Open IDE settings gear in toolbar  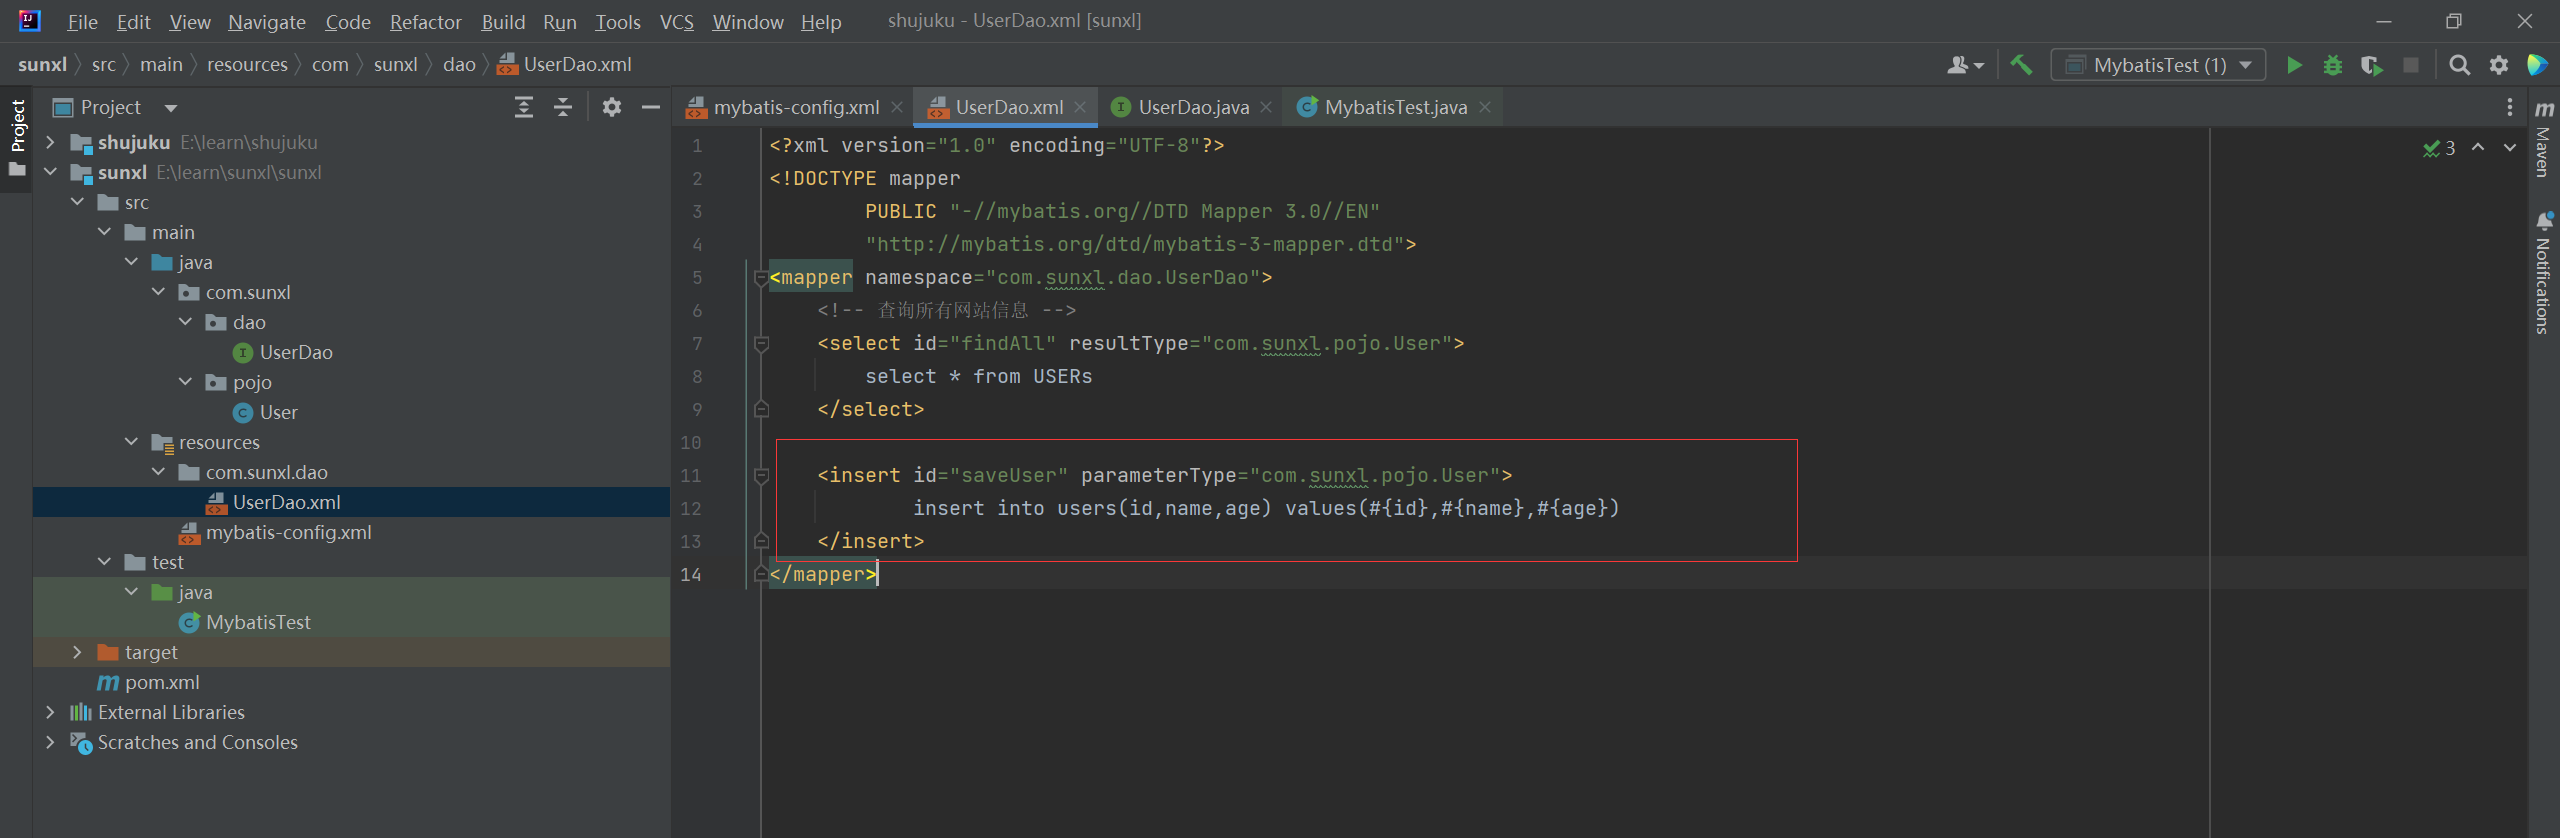2499,66
